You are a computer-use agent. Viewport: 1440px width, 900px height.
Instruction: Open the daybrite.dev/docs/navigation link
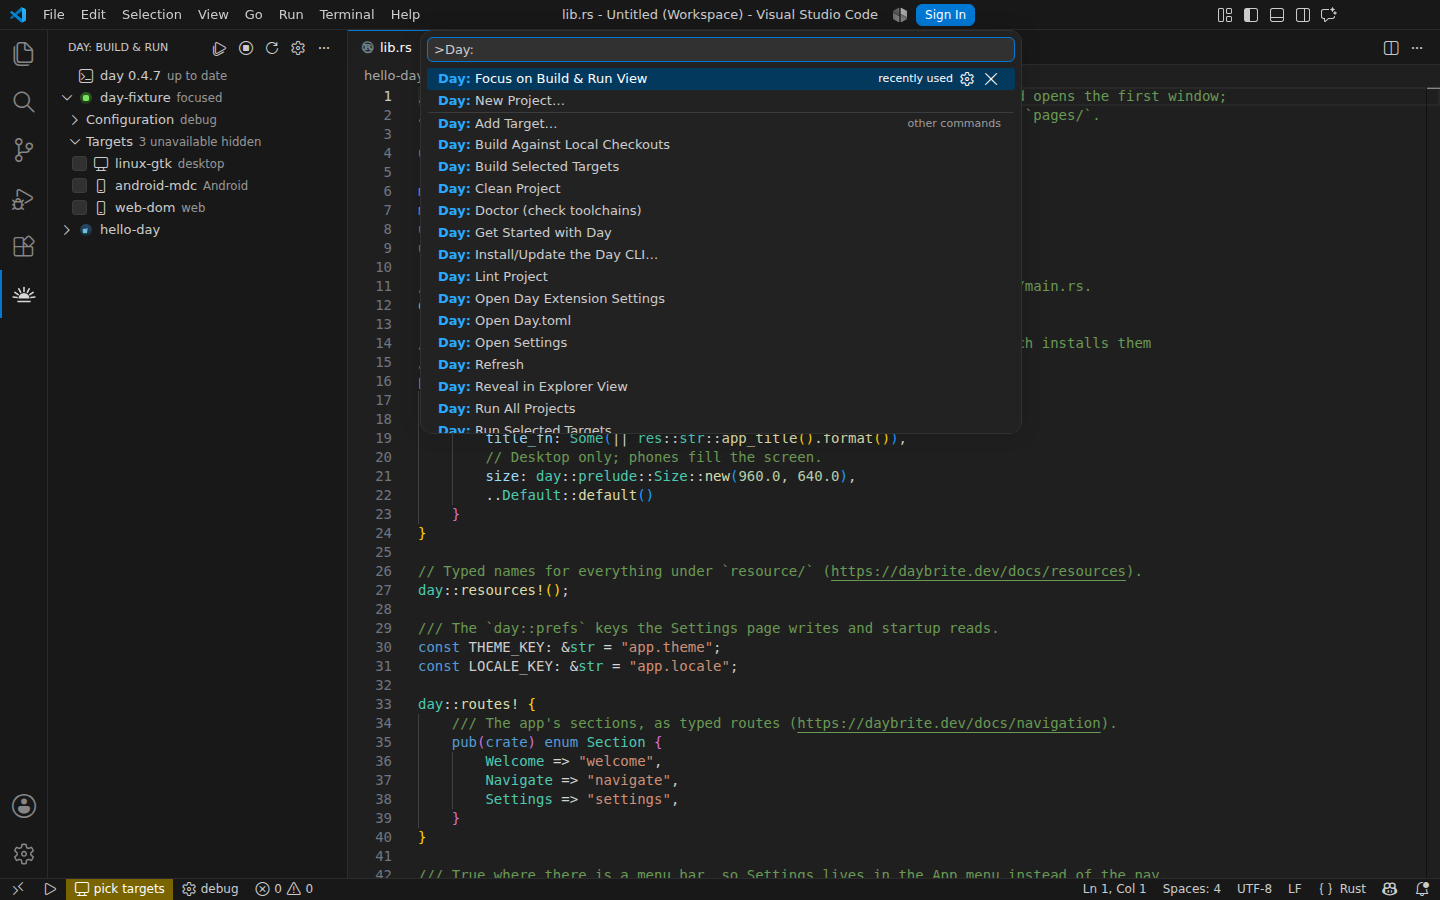949,724
